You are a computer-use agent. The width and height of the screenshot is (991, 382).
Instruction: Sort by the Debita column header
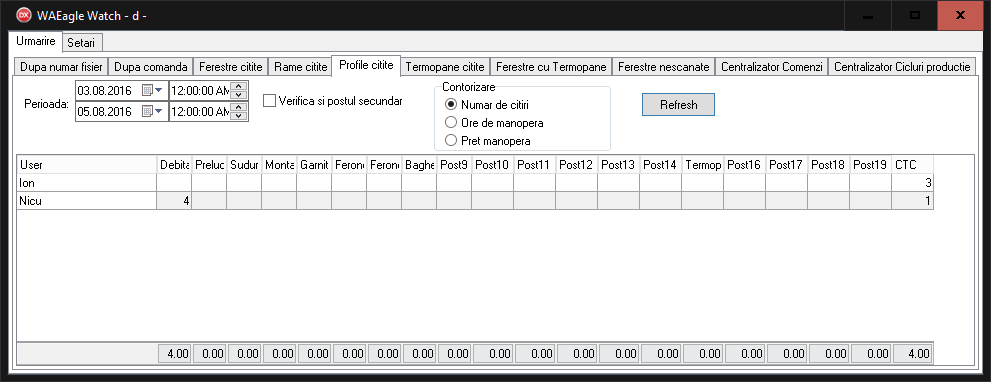[174, 165]
